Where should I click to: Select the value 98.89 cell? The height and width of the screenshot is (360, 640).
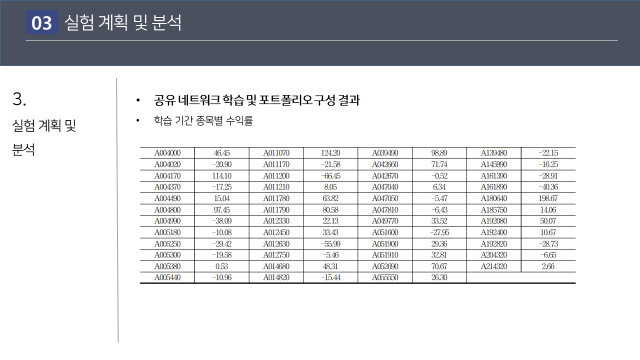pos(439,153)
